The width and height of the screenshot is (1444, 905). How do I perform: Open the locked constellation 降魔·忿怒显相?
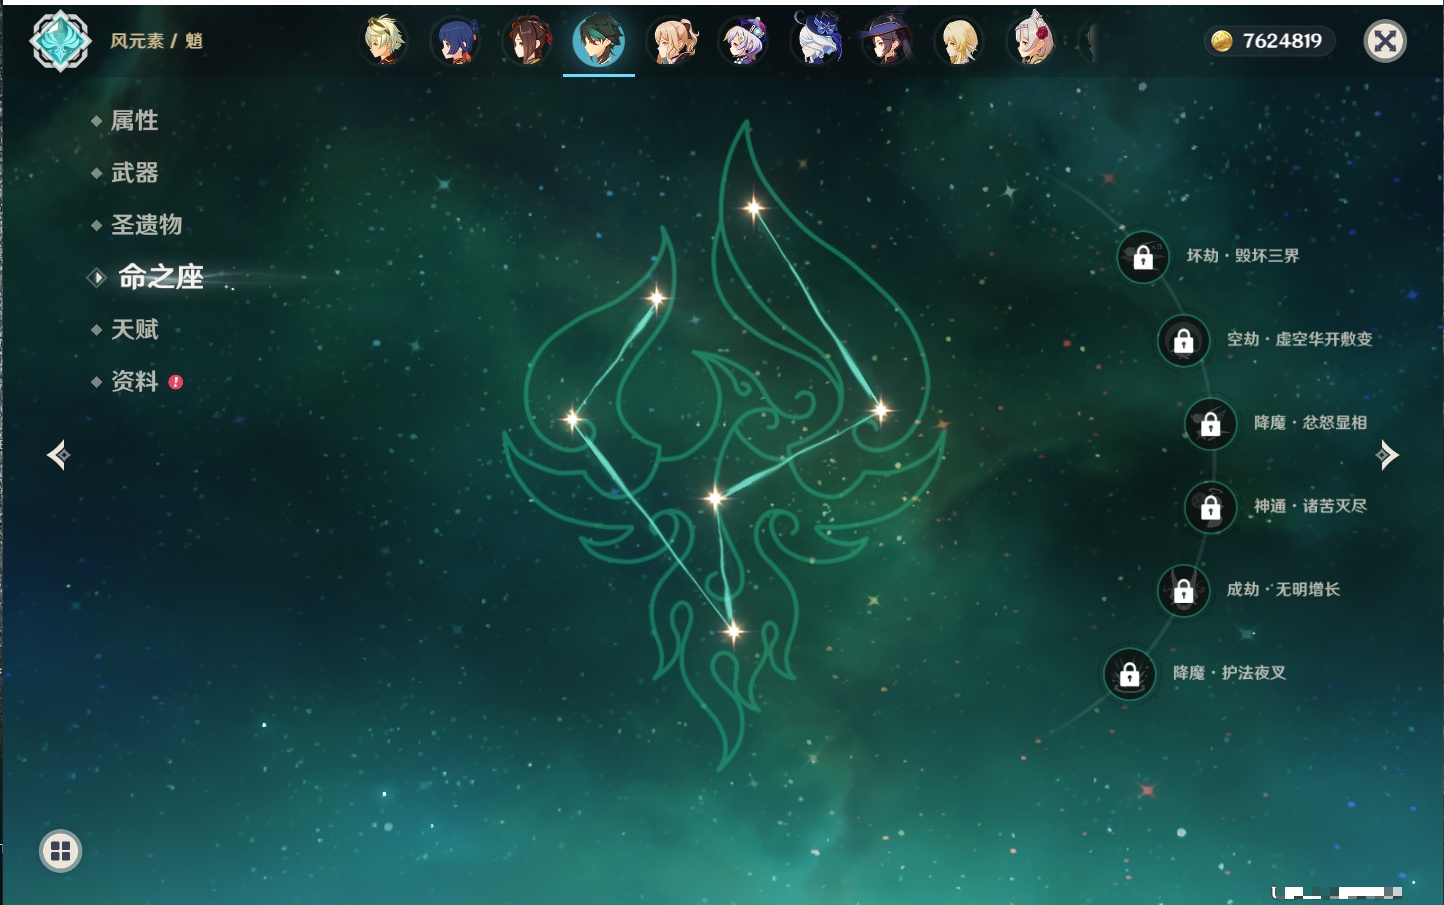coord(1211,423)
